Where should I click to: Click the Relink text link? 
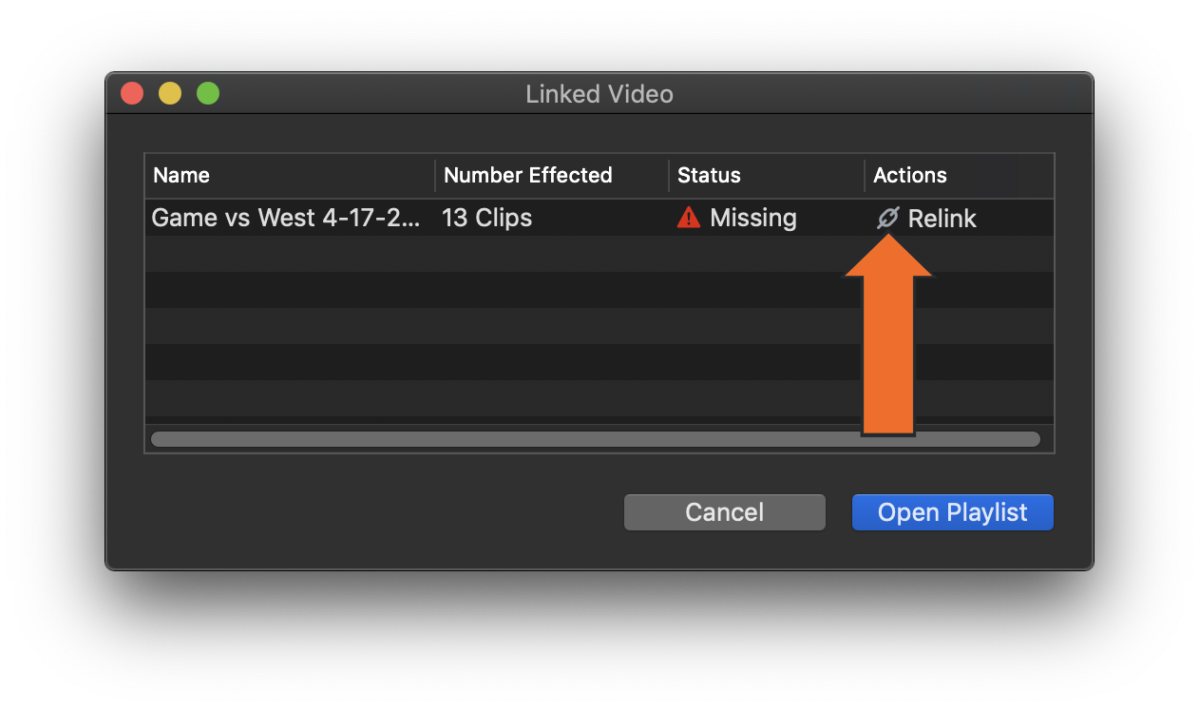[942, 218]
